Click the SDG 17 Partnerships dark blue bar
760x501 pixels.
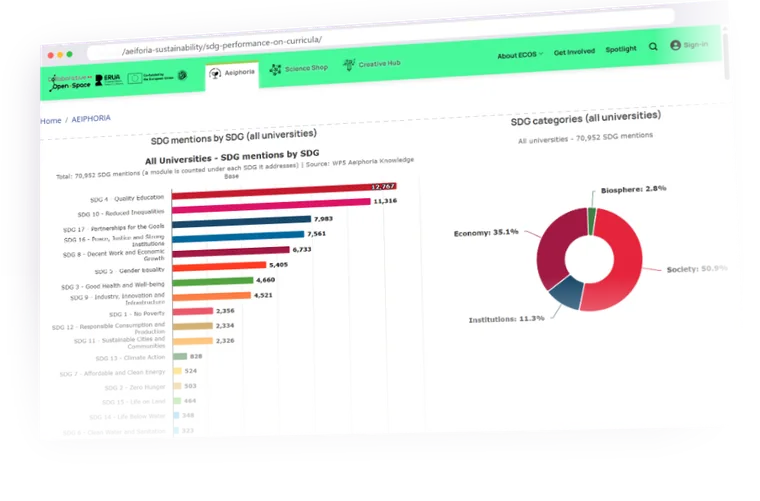pos(241,222)
